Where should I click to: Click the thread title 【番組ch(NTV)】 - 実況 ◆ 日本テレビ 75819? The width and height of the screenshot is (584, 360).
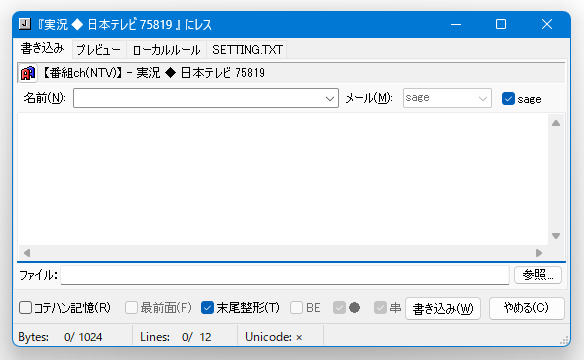tap(154, 73)
